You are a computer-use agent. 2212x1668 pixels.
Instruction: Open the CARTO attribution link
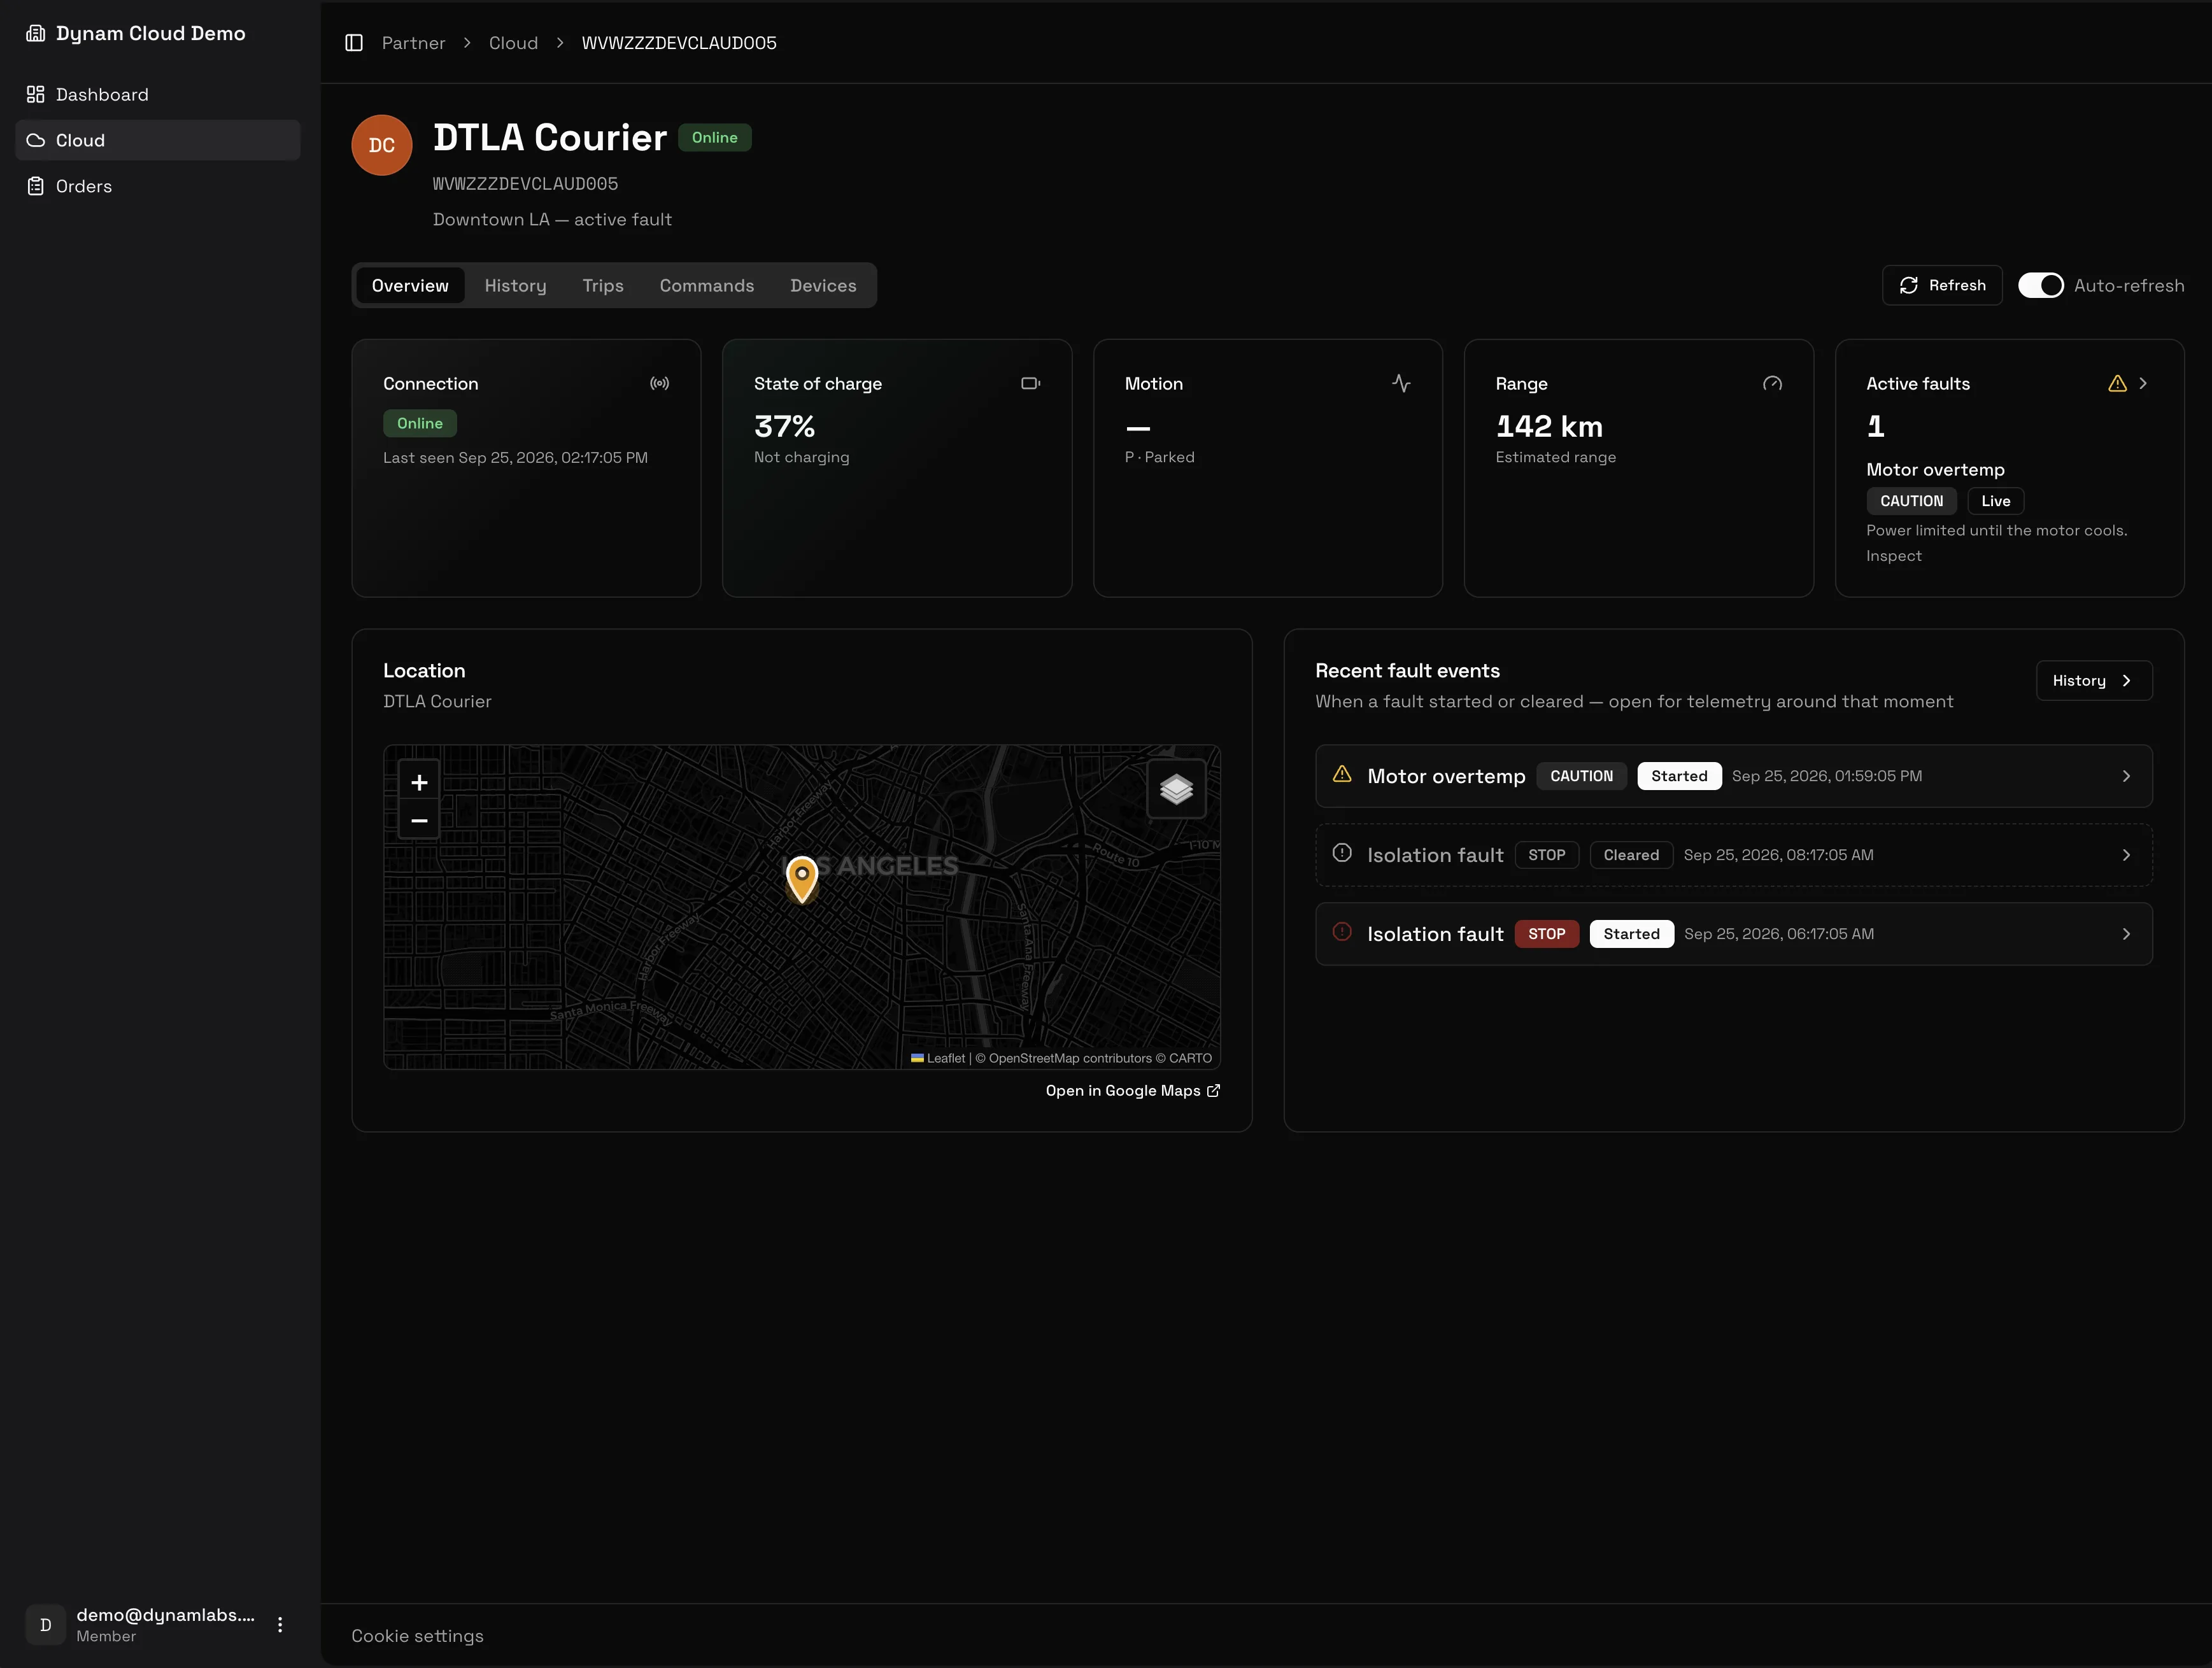click(x=1190, y=1059)
